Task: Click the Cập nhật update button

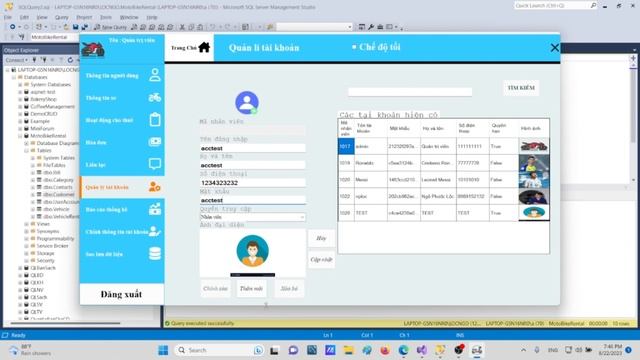Action: pyautogui.click(x=321, y=260)
